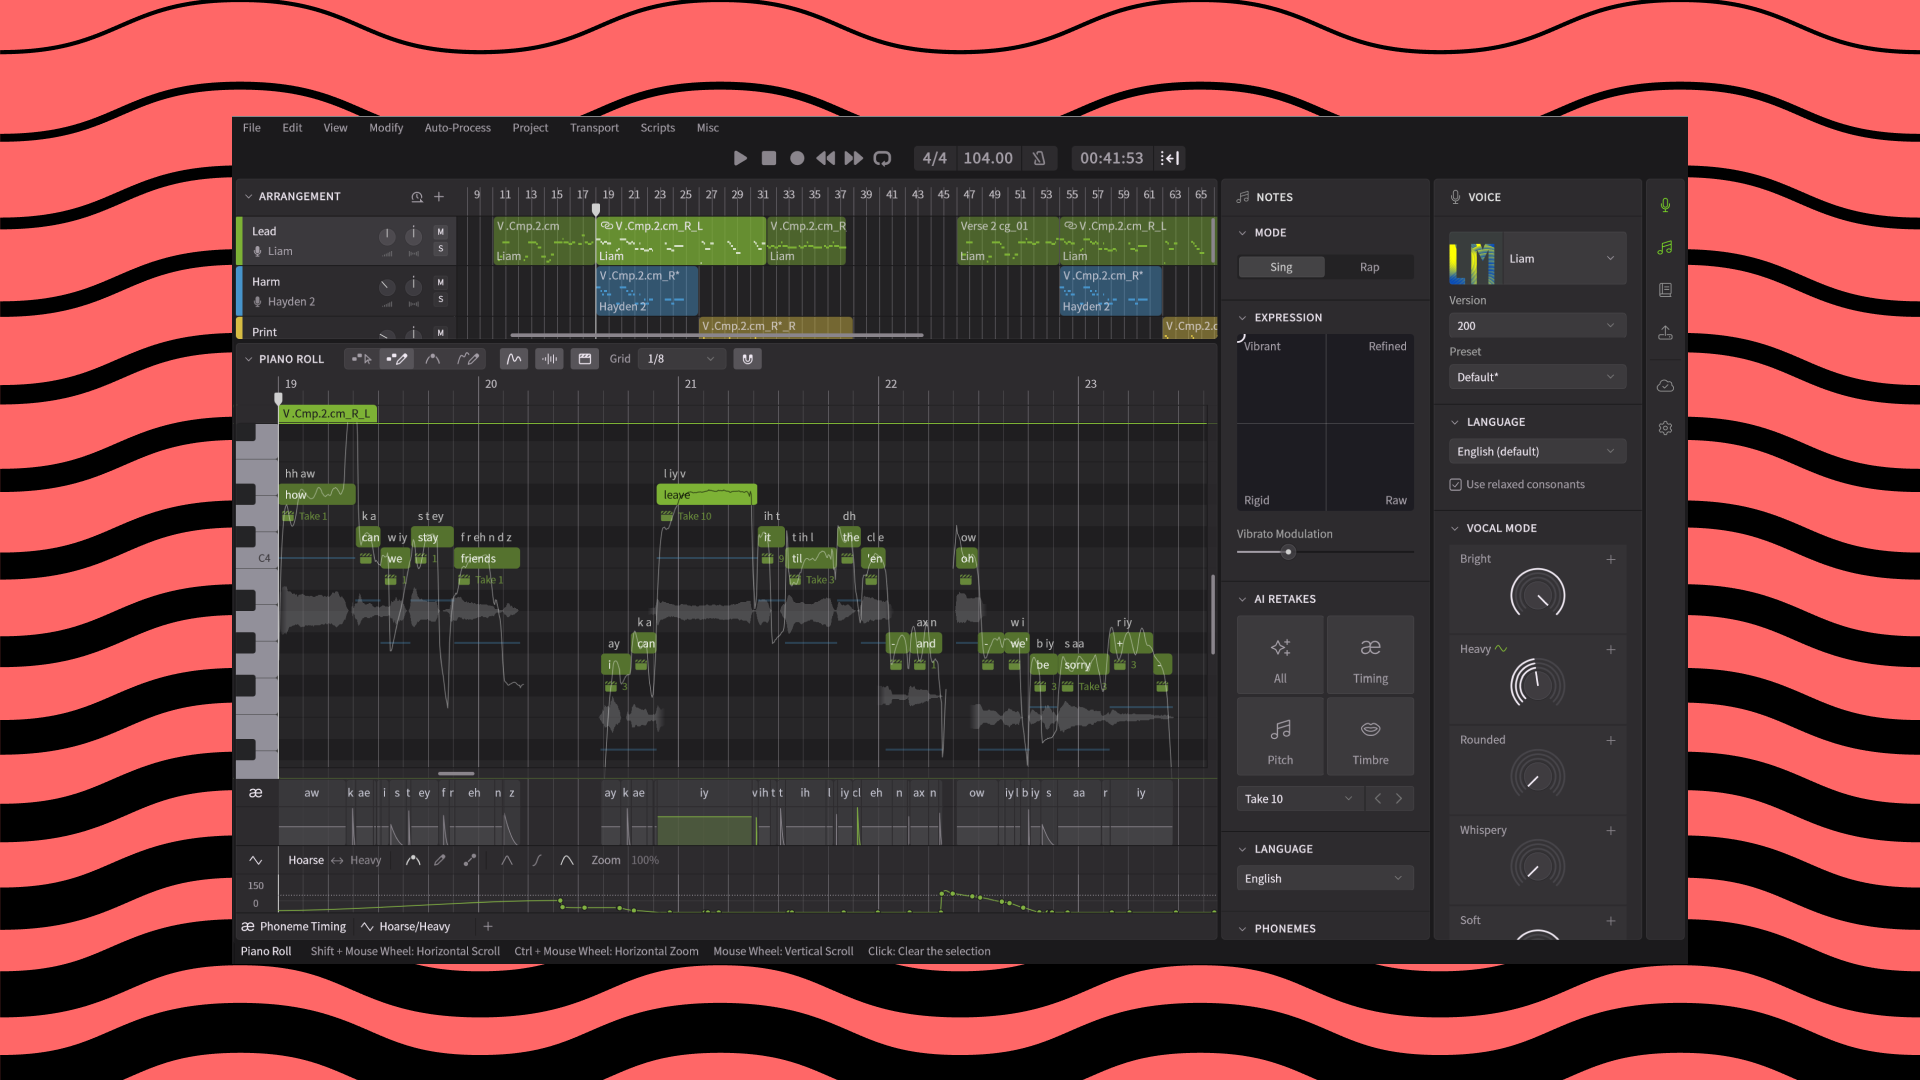Select the note pencil drawing tool
Screen dimensions: 1920x1080
coord(397,359)
